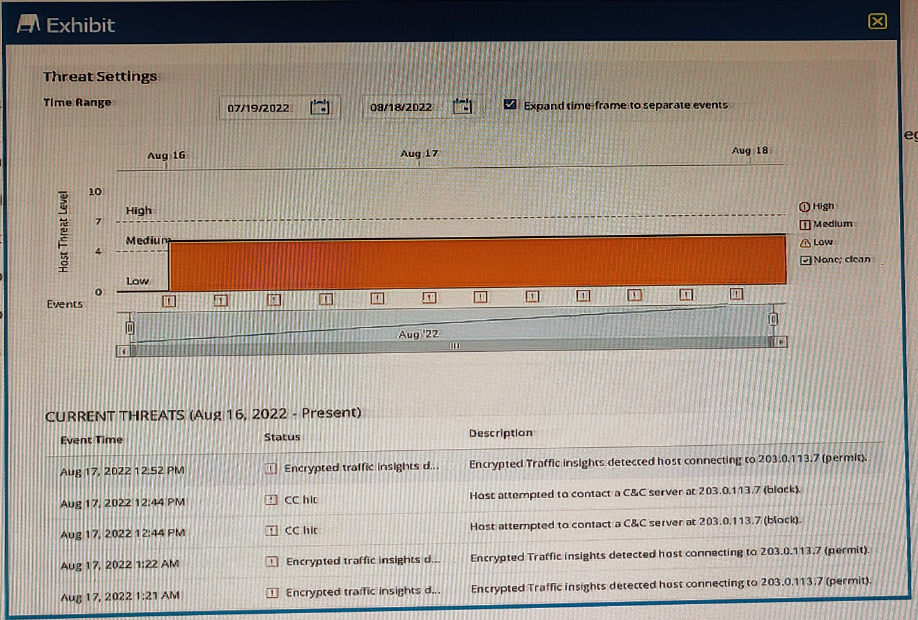Click the right handle of range slider
This screenshot has width=918, height=620.
772,319
